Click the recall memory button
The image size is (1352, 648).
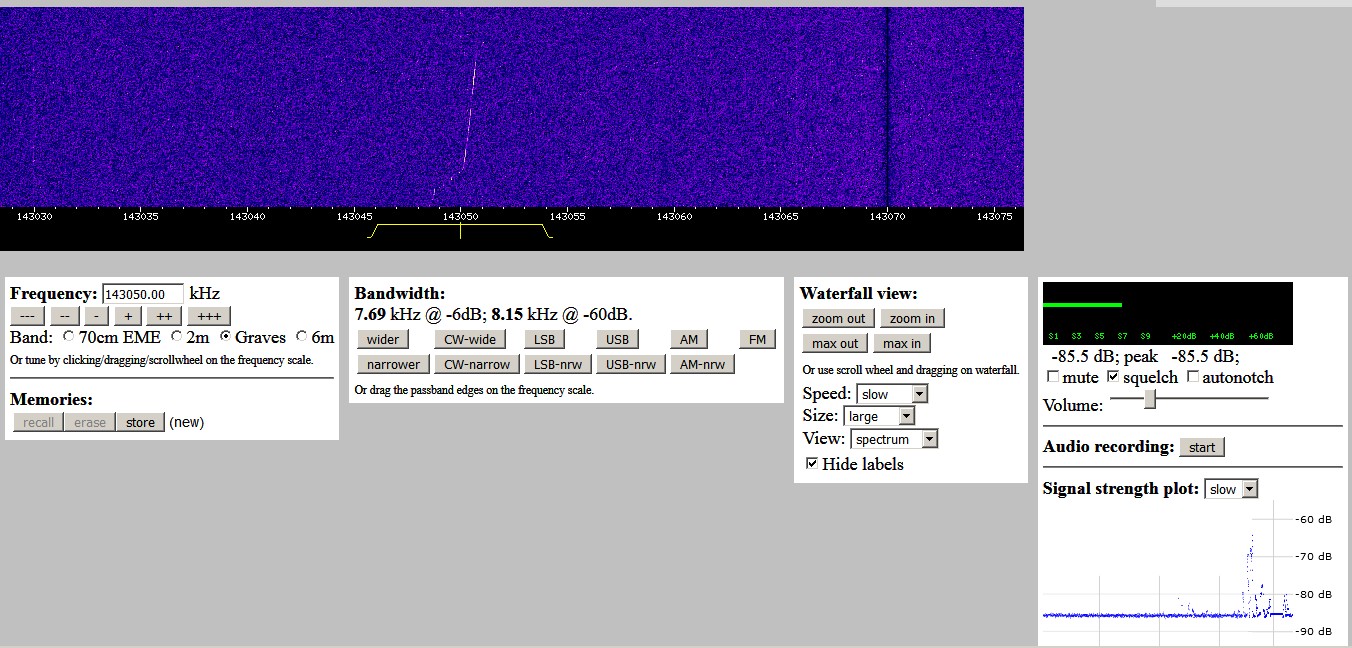(x=38, y=422)
